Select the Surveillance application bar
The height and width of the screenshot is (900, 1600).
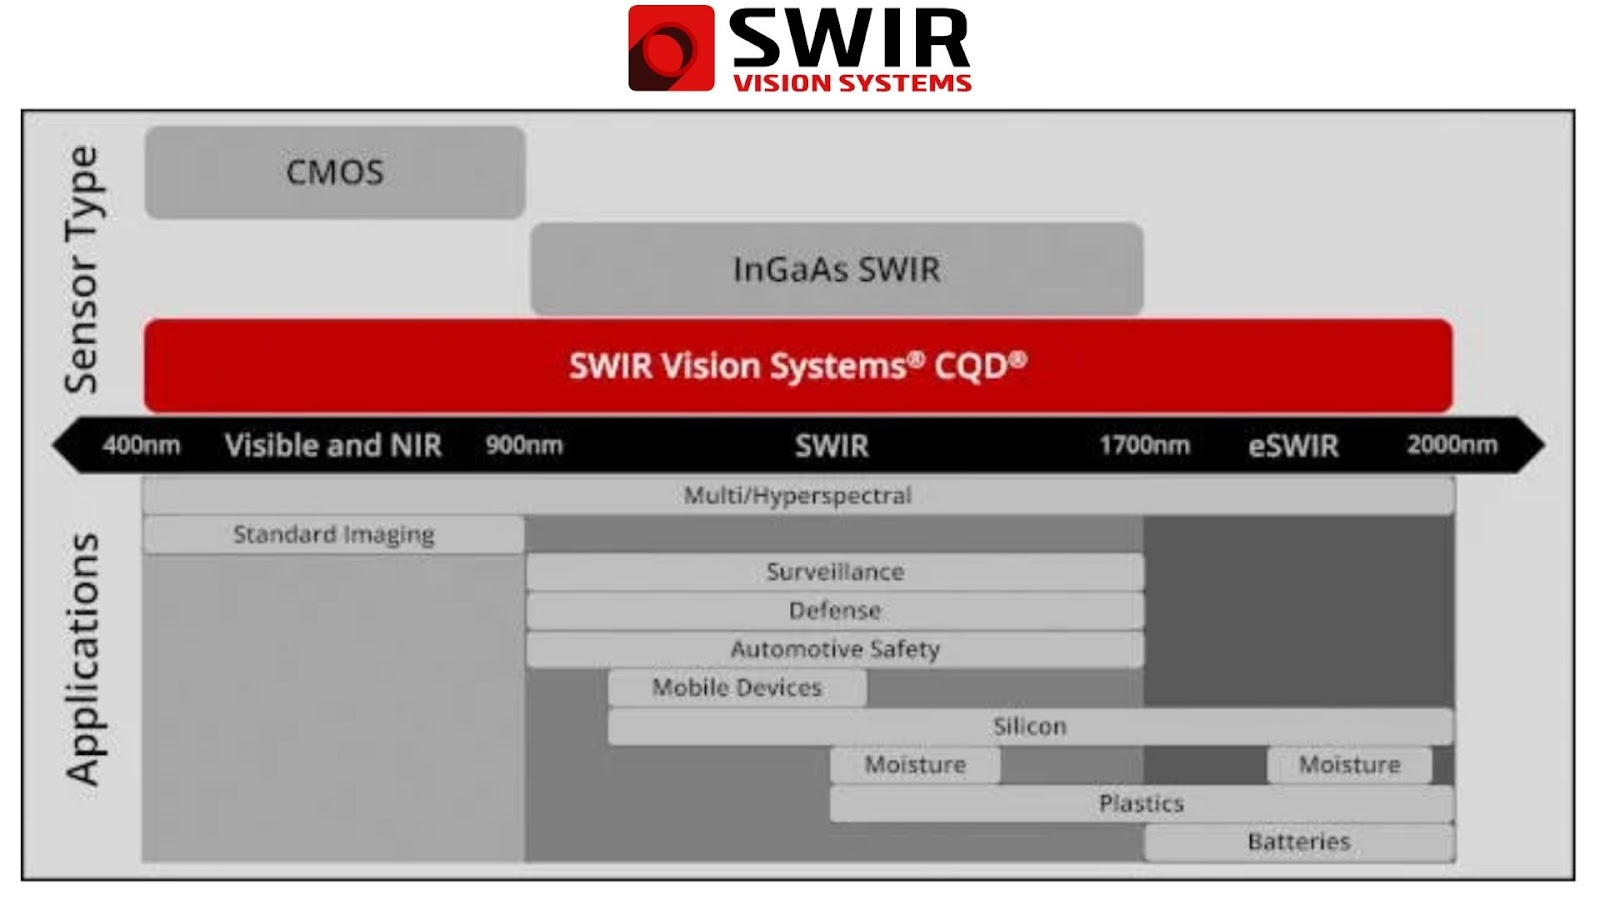835,572
